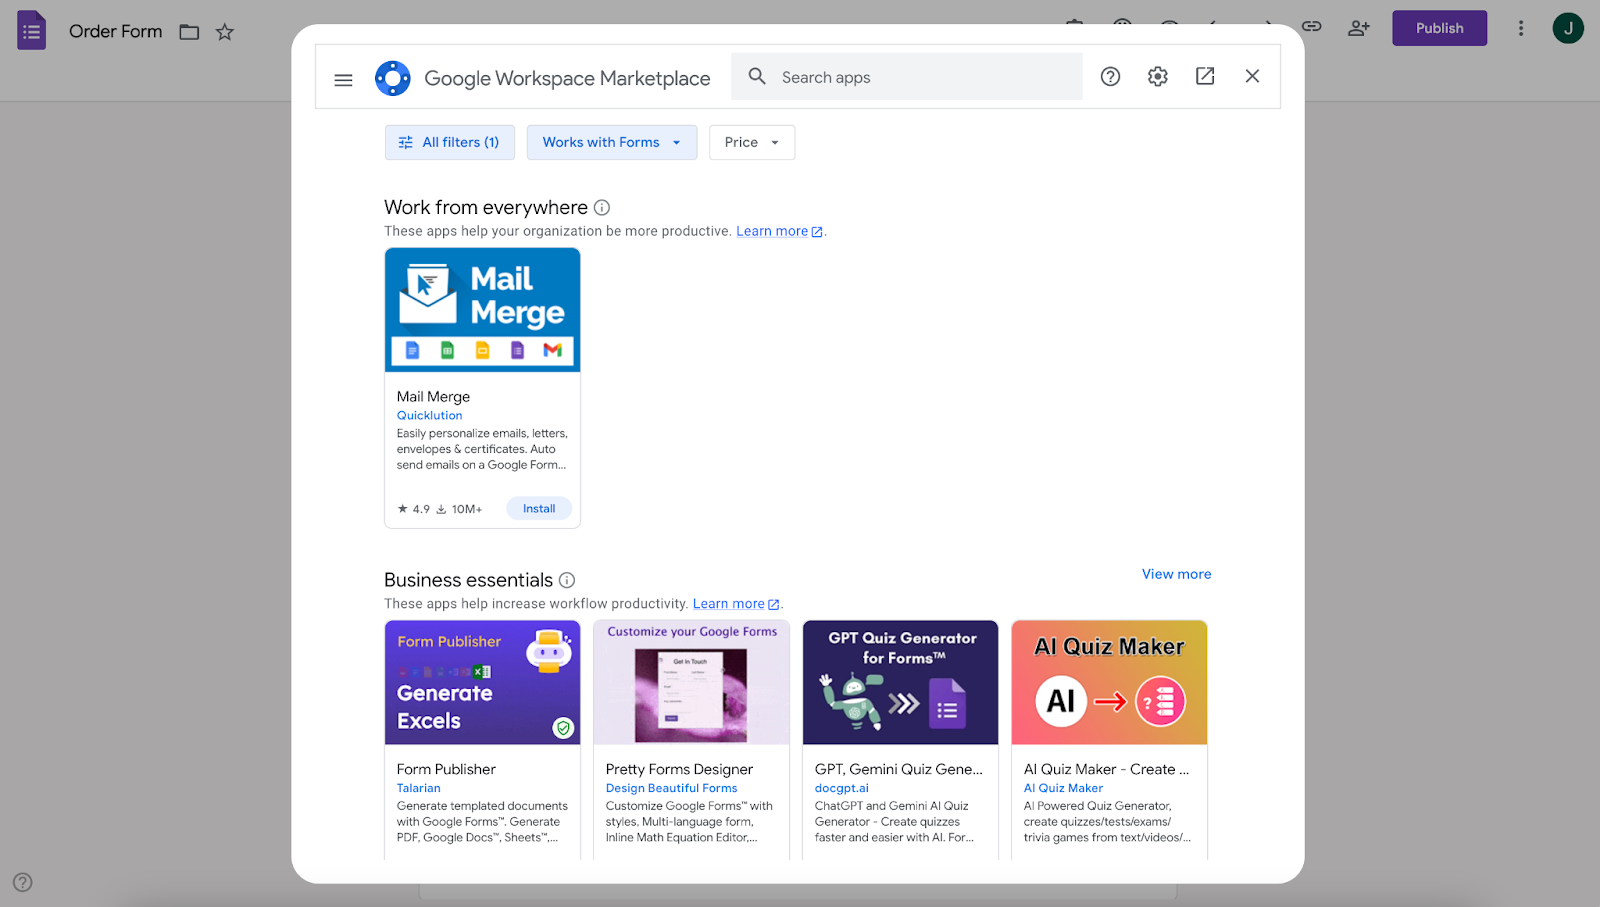This screenshot has width=1600, height=907.
Task: Close the Marketplace dialog
Action: point(1252,77)
